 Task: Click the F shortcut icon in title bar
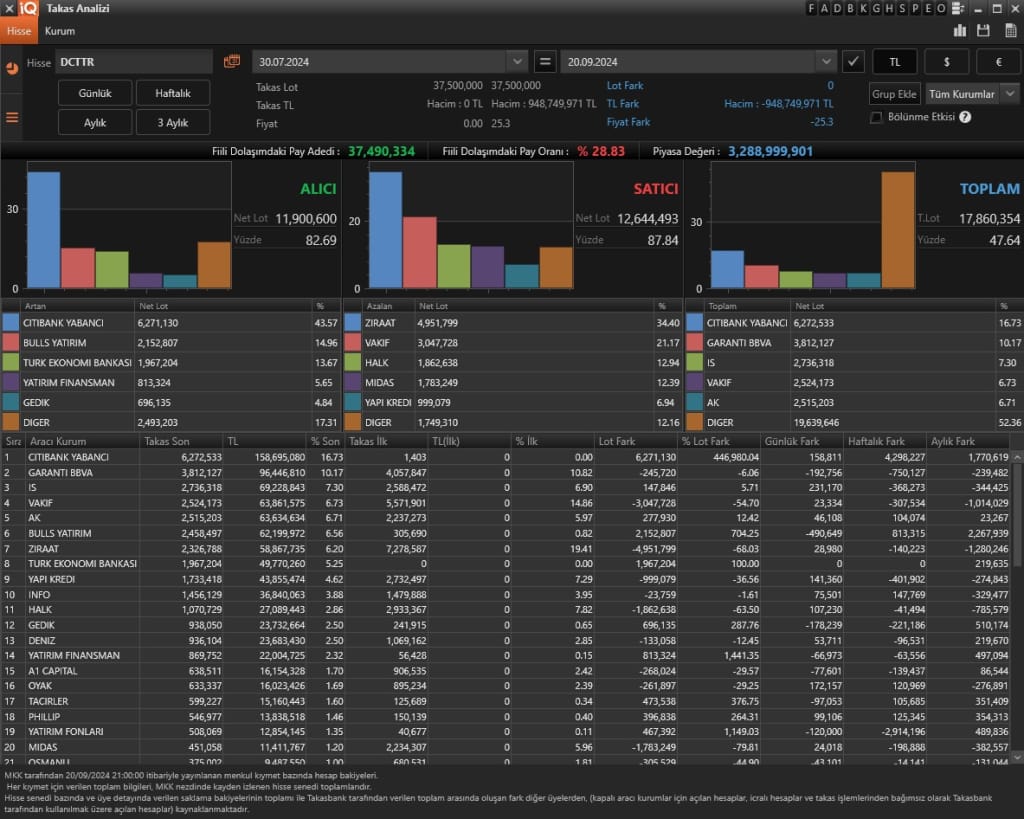pos(811,8)
